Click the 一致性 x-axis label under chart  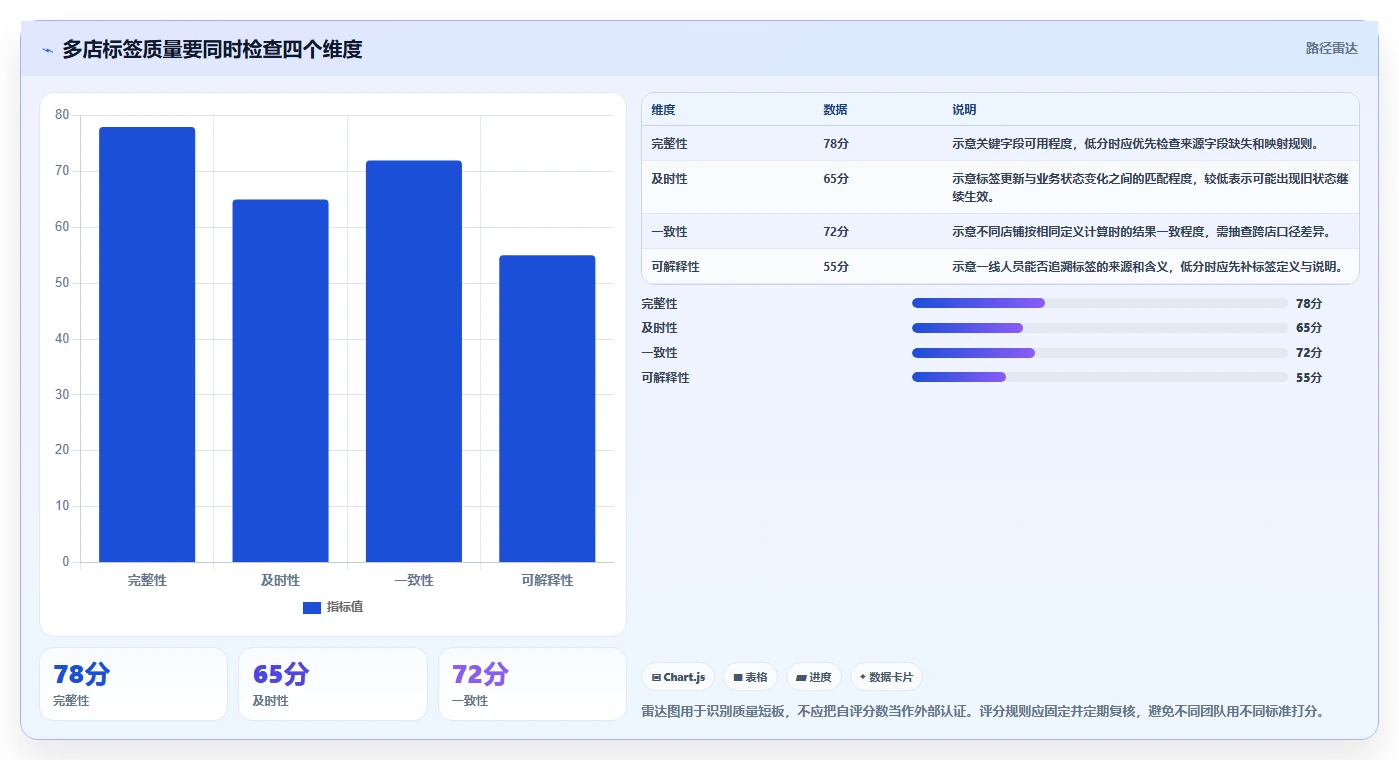click(x=414, y=580)
